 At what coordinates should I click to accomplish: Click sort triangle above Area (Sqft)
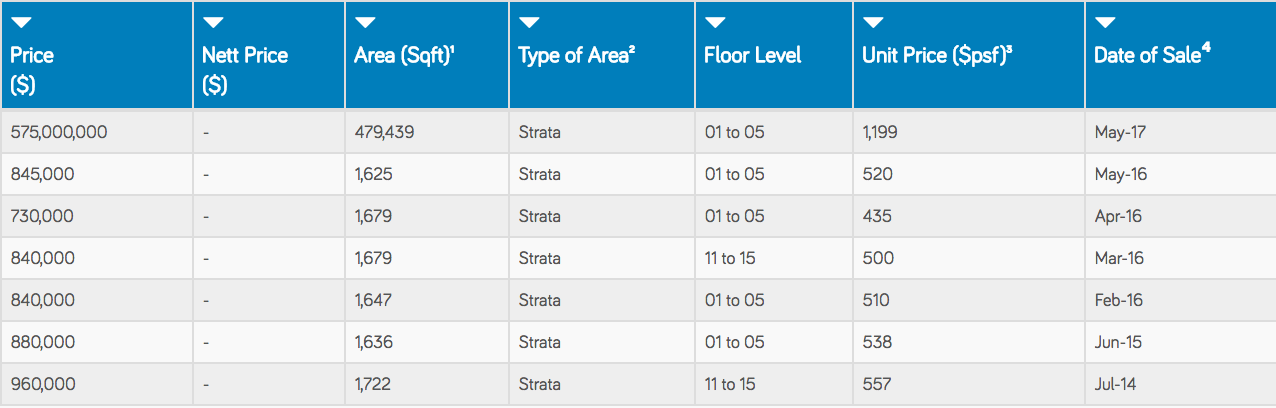(365, 23)
